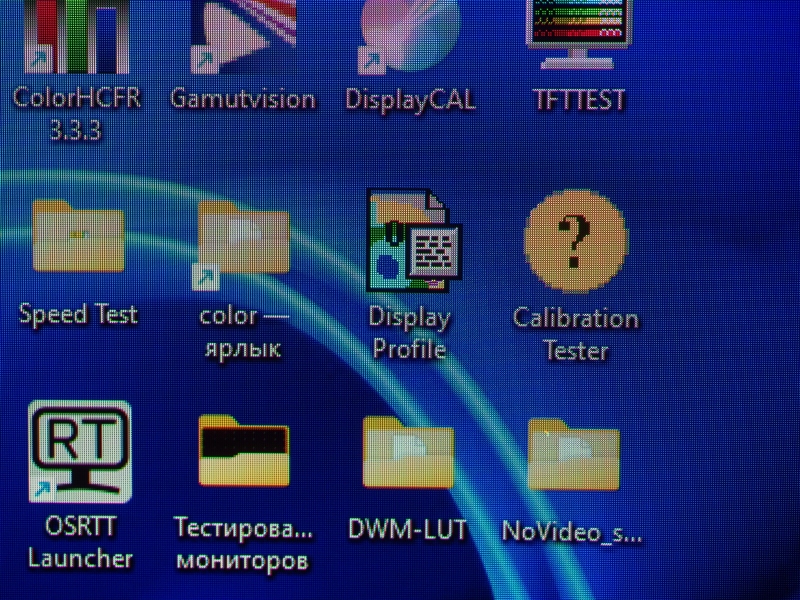Viewport: 800px width, 600px height.
Task: Click the 'TFTTEST' label text
Action: tap(580, 100)
